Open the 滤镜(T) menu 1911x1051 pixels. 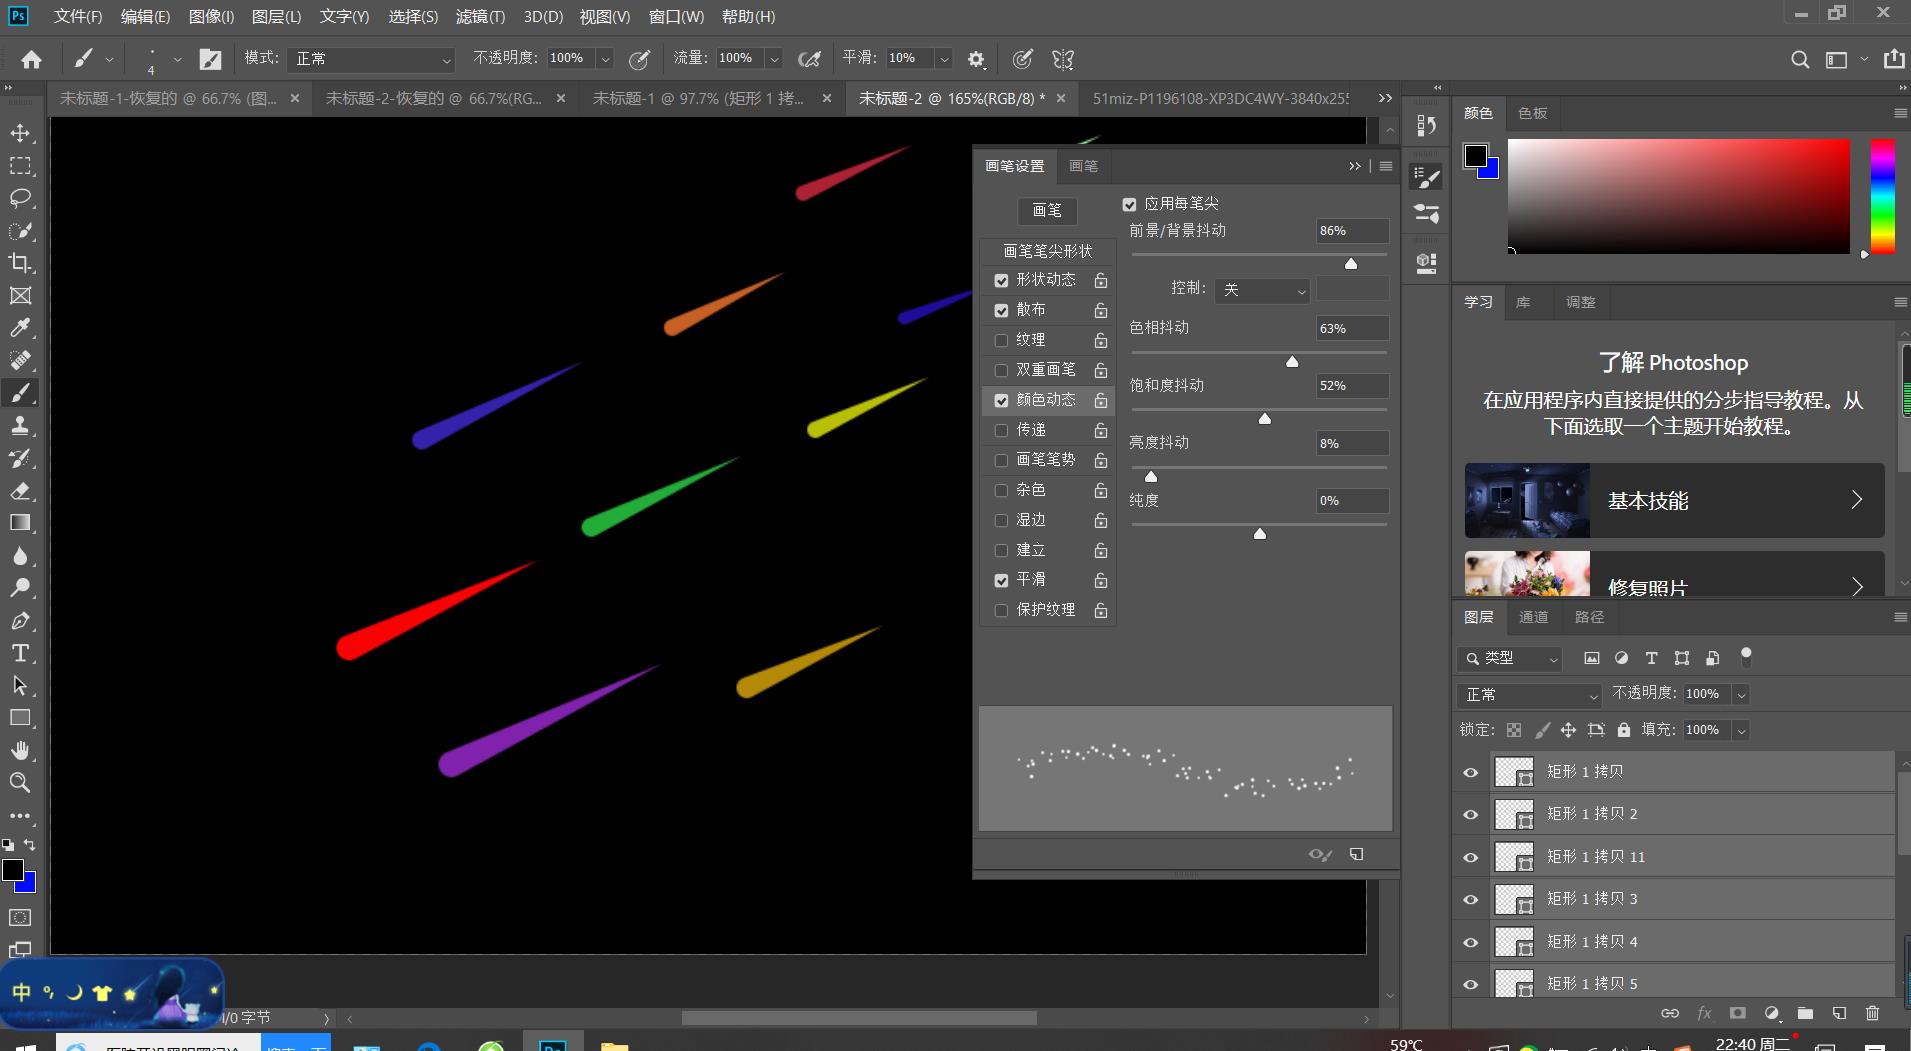point(480,17)
